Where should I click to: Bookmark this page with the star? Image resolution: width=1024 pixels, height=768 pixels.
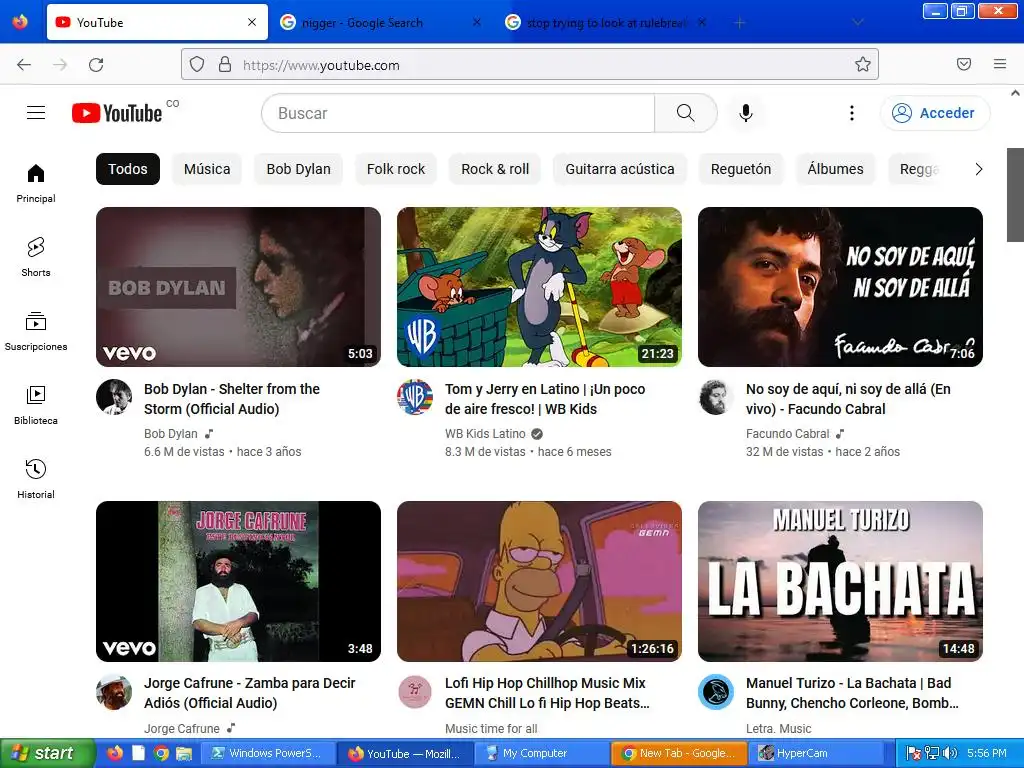863,65
